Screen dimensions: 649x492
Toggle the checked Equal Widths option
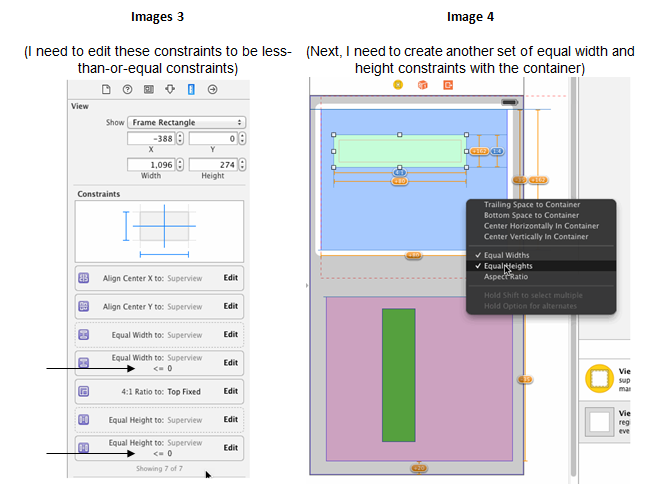pos(509,255)
